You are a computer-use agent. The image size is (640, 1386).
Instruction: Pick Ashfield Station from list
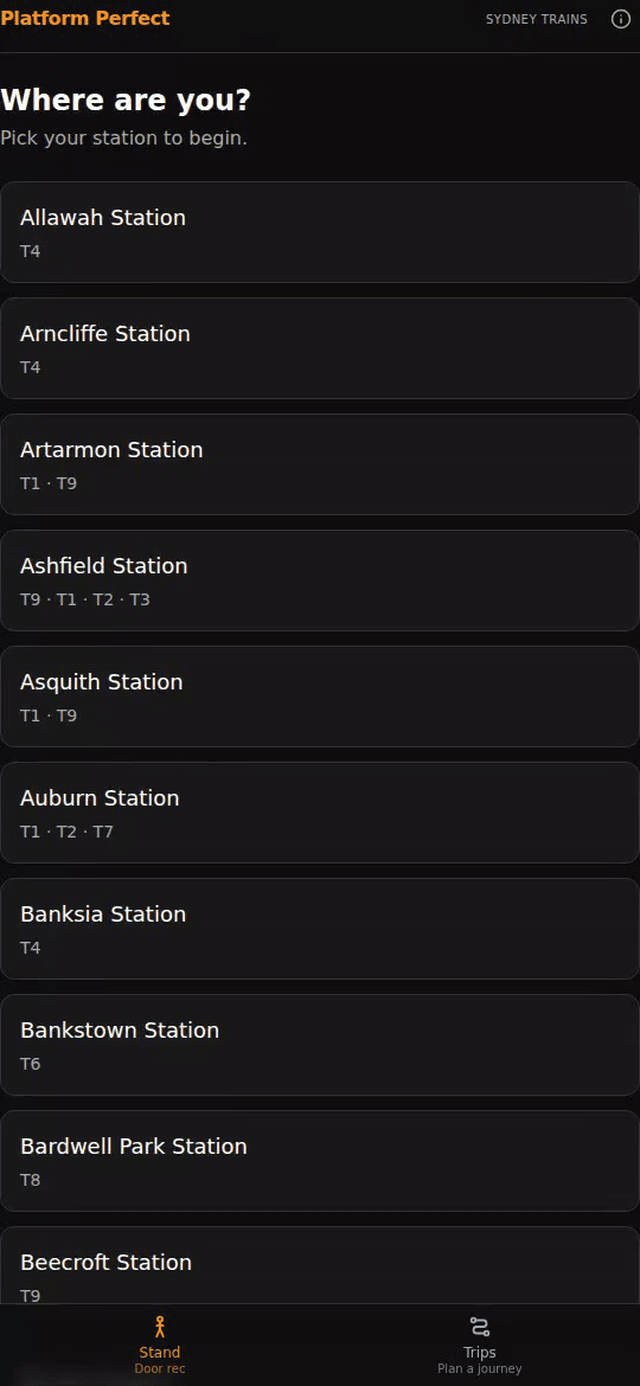point(320,580)
